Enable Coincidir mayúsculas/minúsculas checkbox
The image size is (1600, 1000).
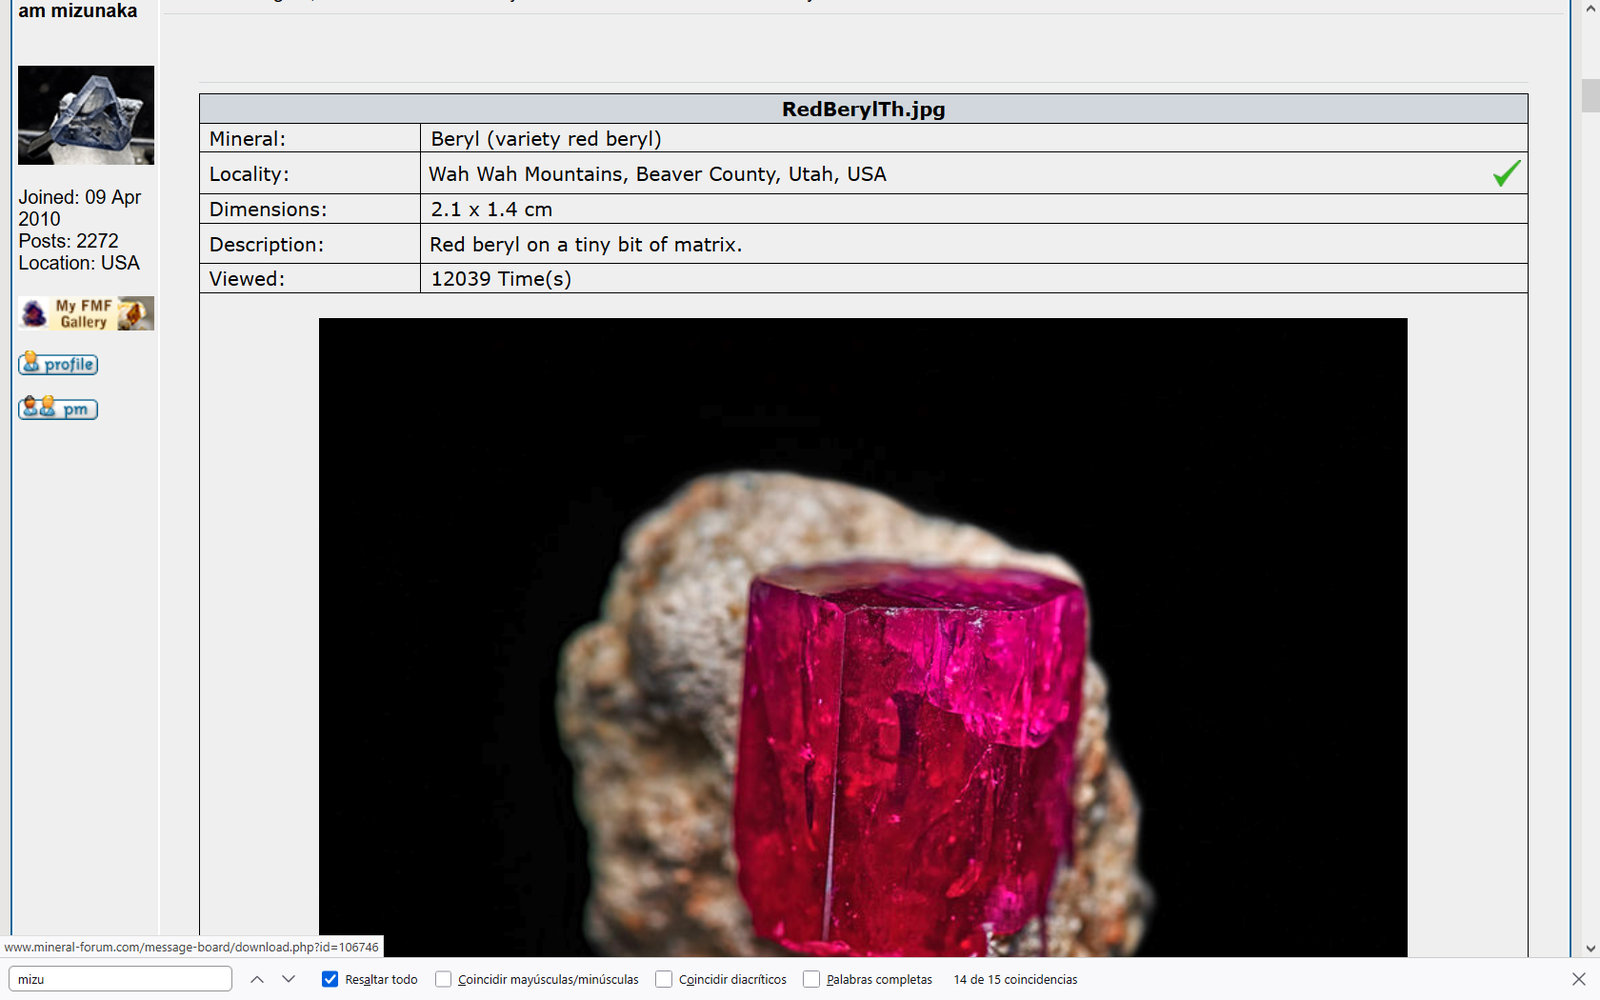click(x=443, y=979)
